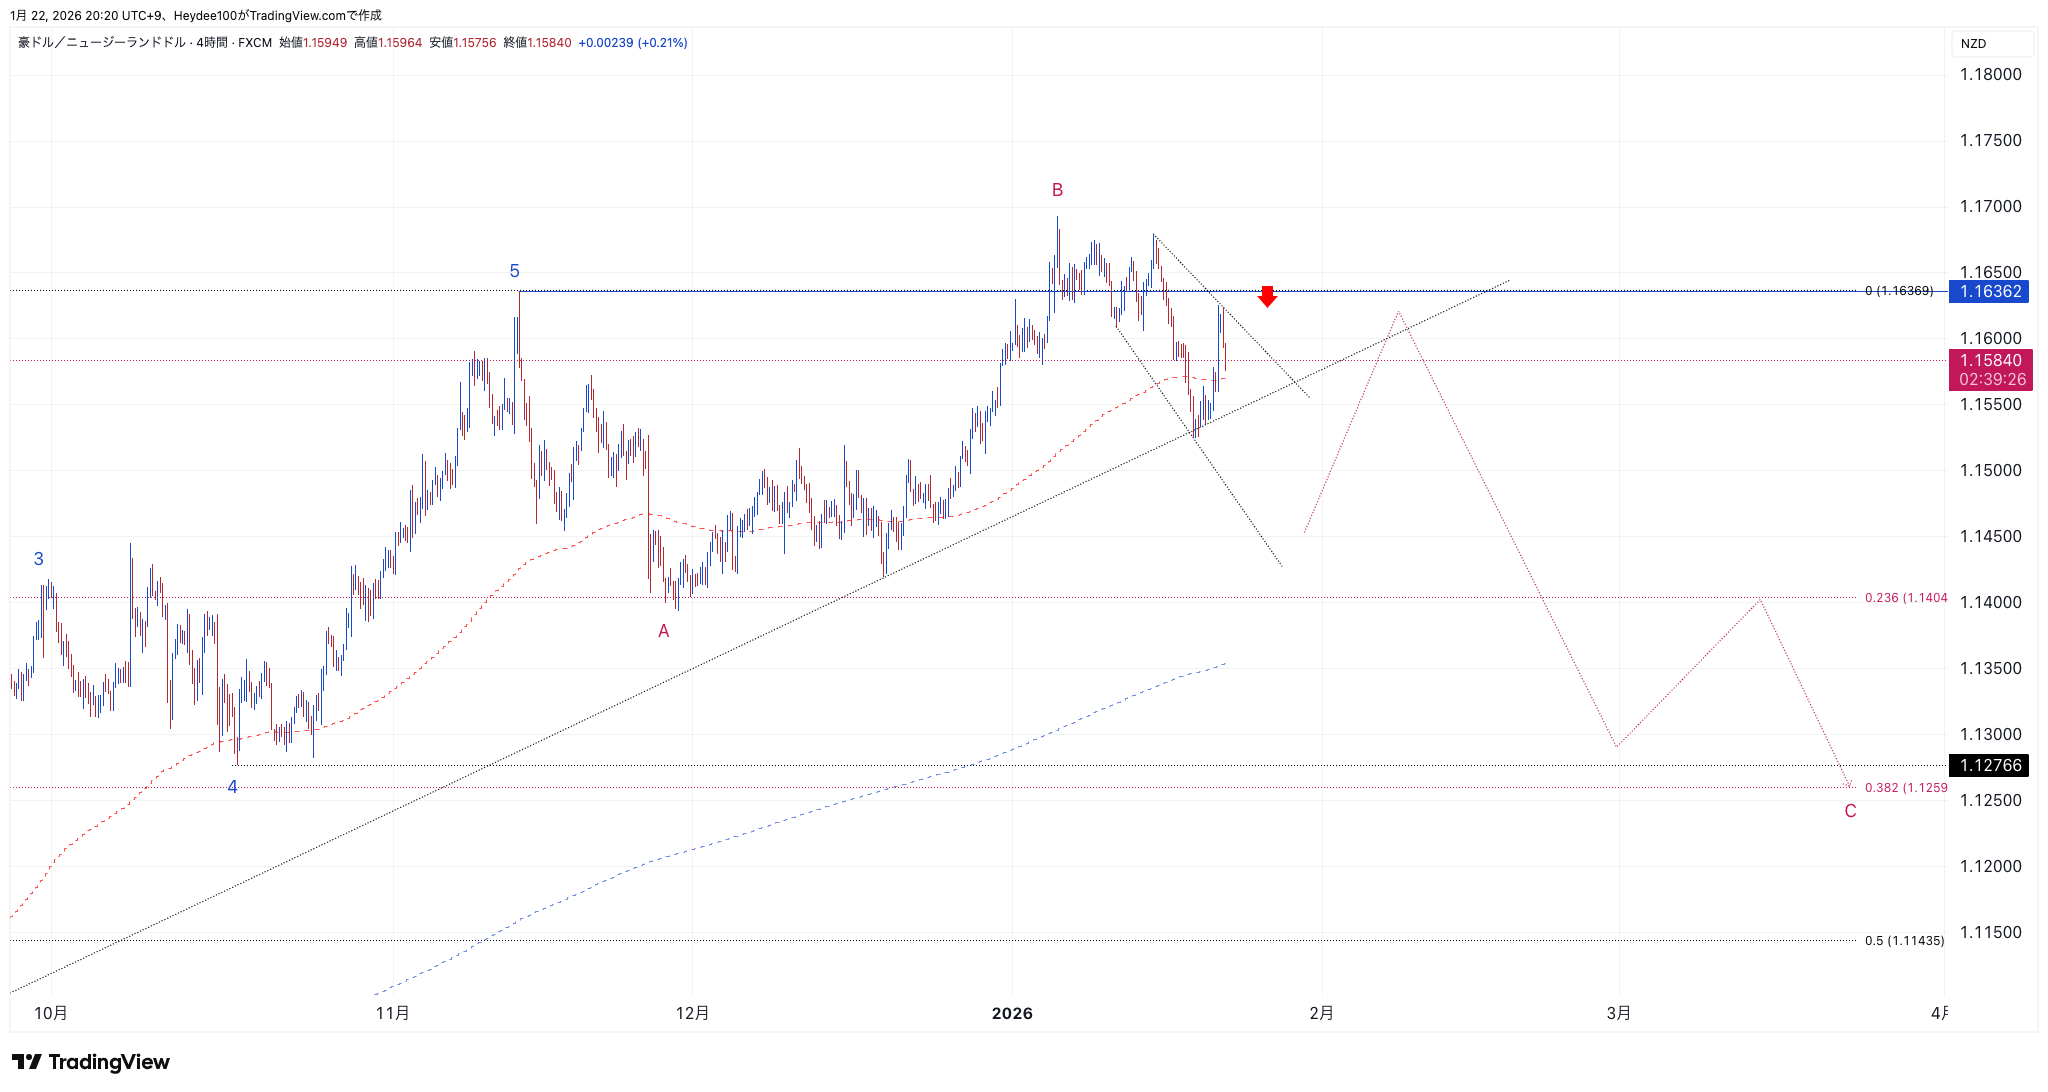
Task: Click the red down arrow marker
Action: tap(1267, 296)
